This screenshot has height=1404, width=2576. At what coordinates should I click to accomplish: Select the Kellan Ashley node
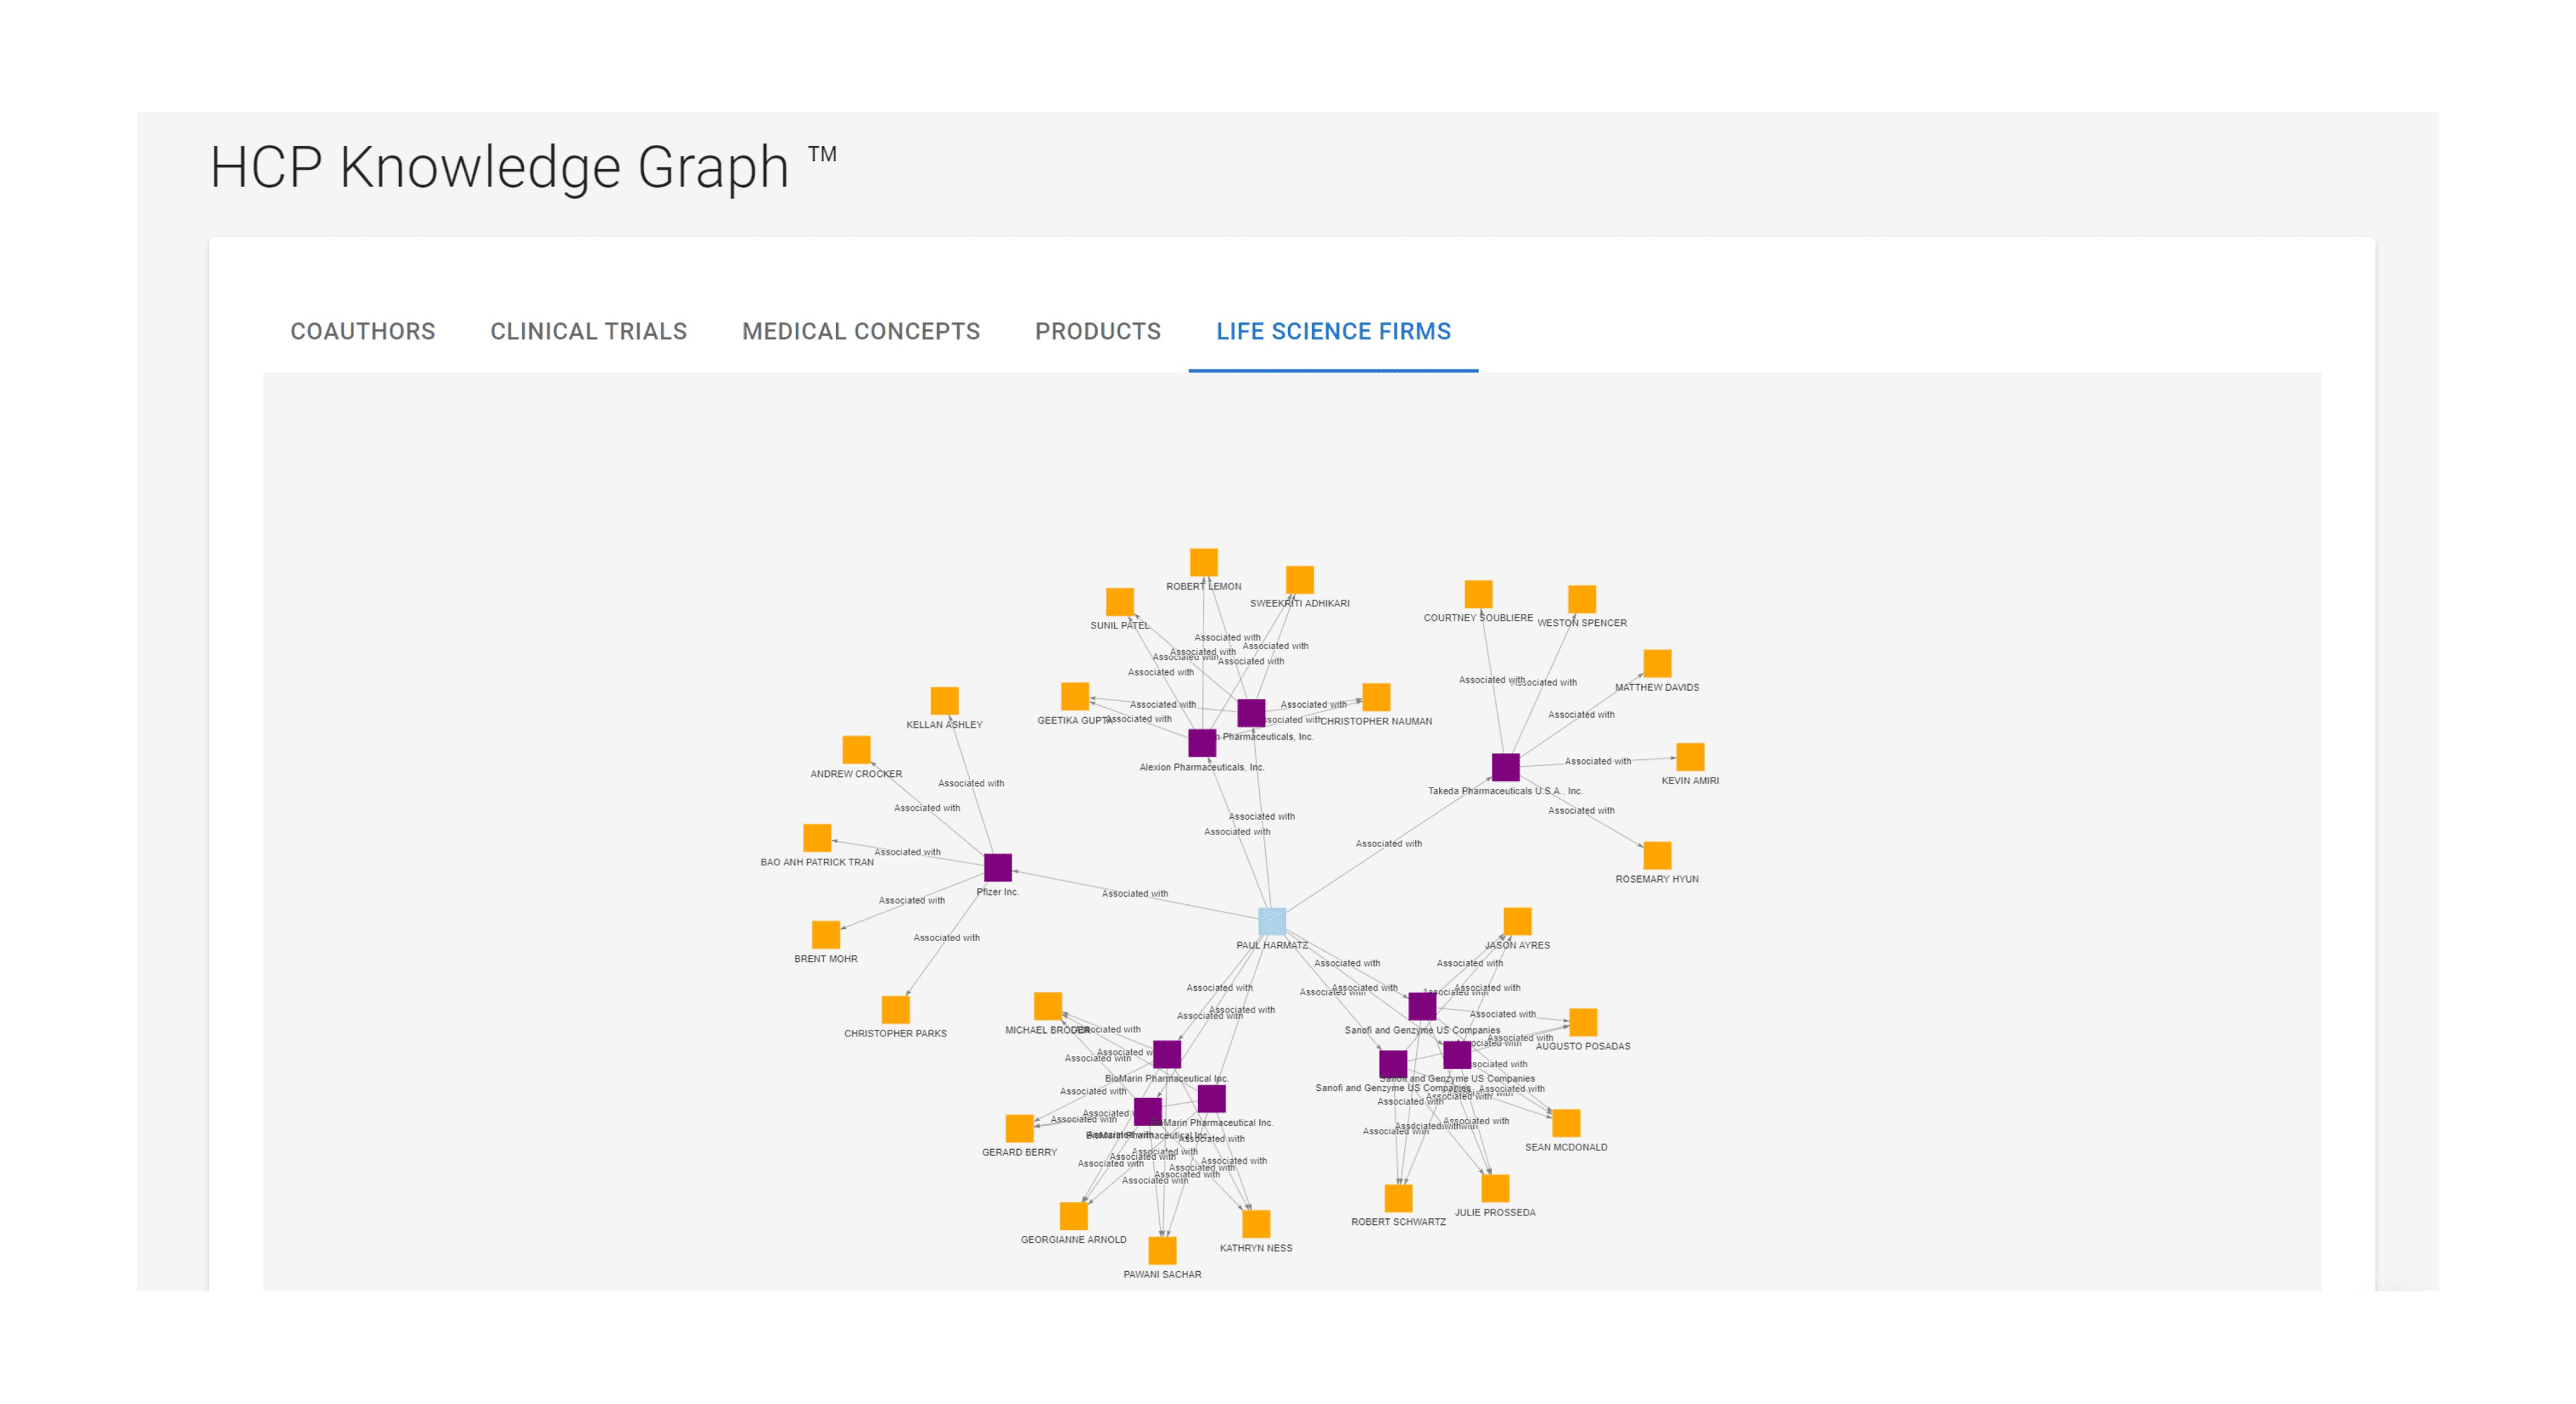click(944, 700)
